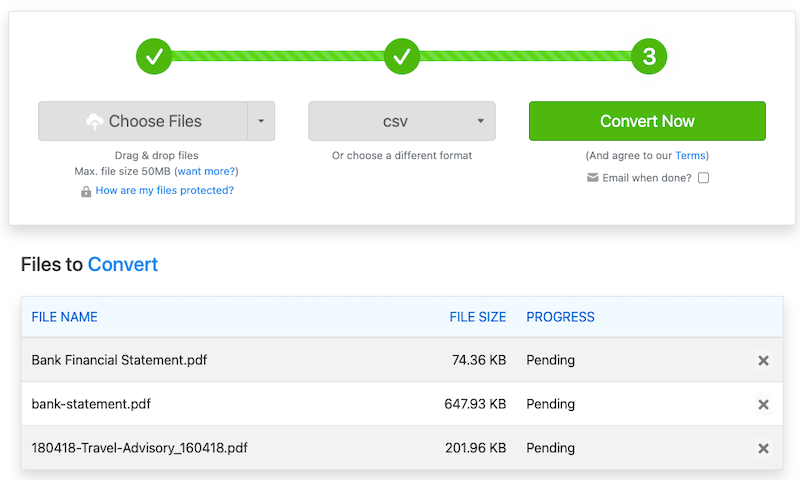Click the Choose Files button
Viewport: 800px width, 480px height.
tap(143, 121)
